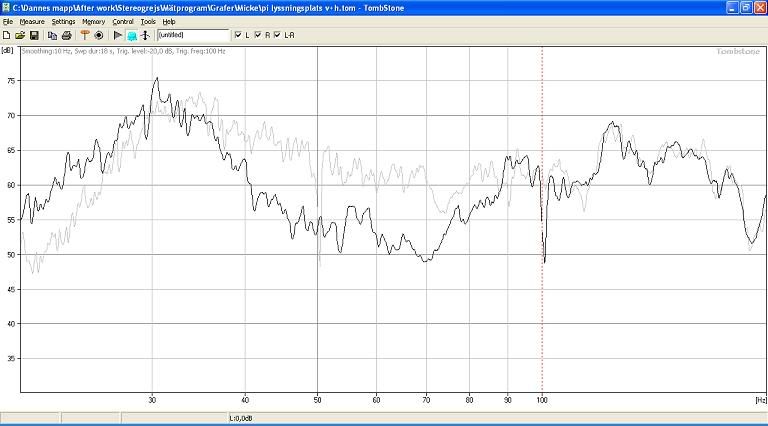Click the black anchor-shaped icon beside the name field

click(x=145, y=35)
